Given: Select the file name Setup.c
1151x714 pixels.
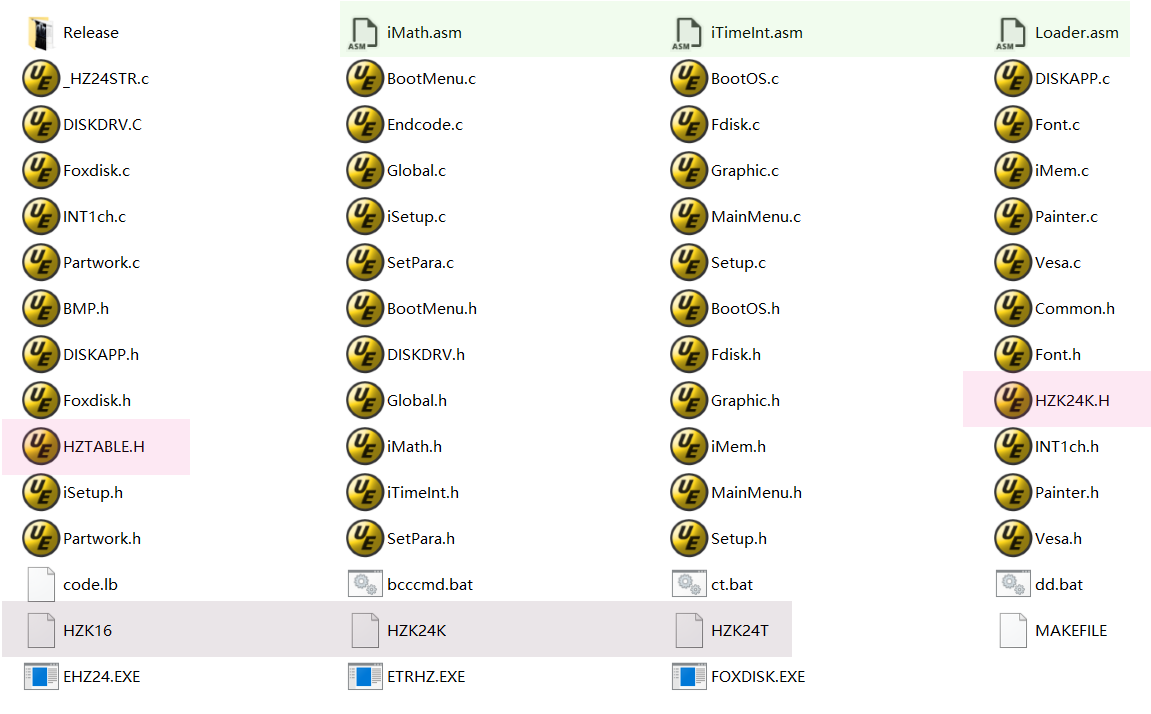Looking at the screenshot, I should click(x=738, y=263).
